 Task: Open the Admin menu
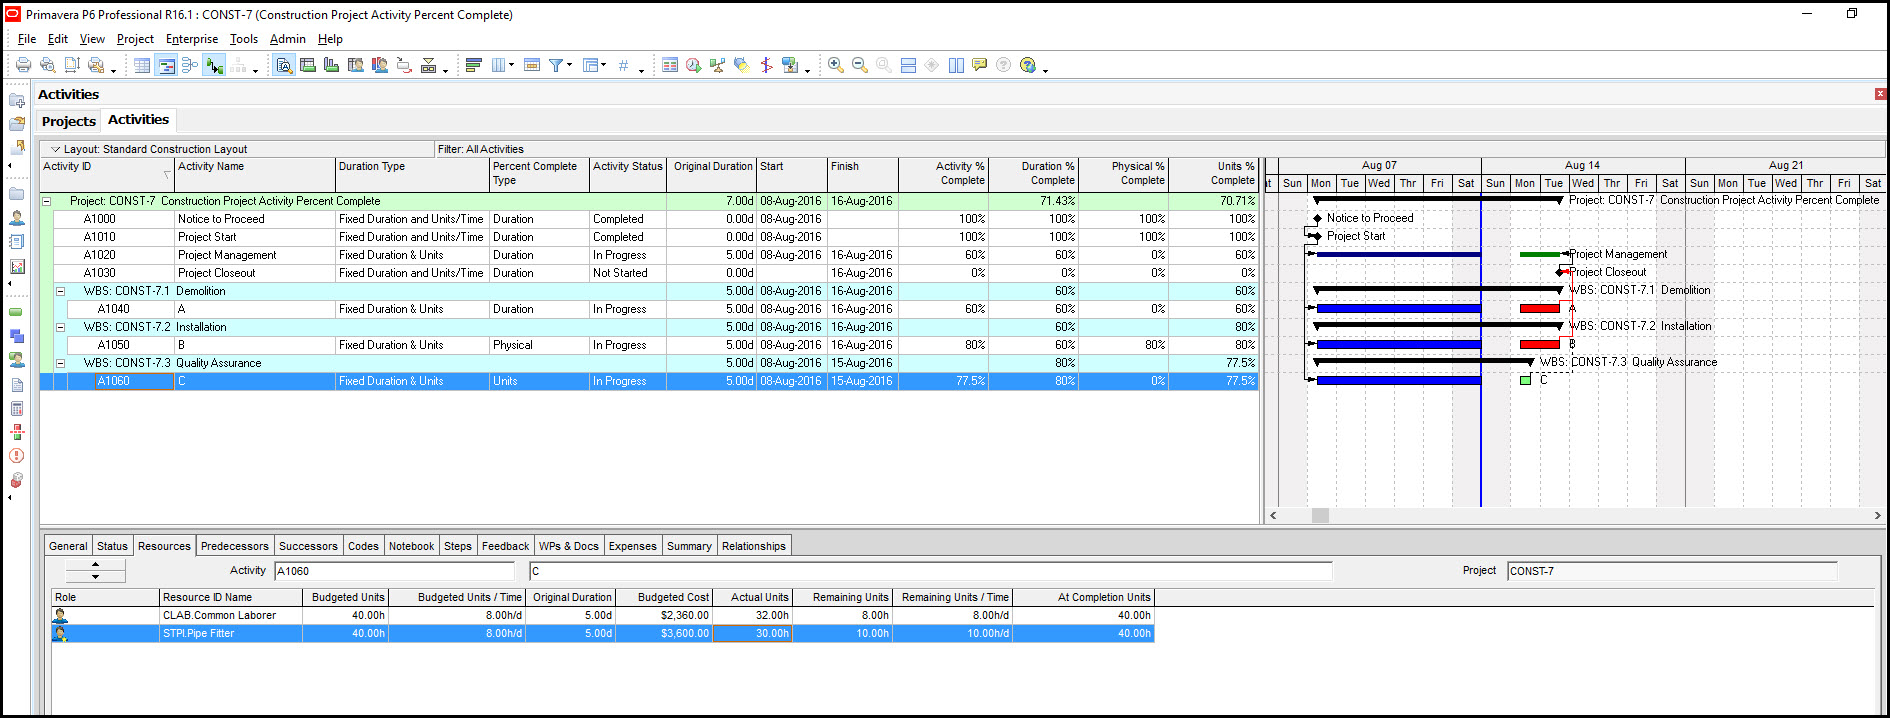pyautogui.click(x=288, y=39)
